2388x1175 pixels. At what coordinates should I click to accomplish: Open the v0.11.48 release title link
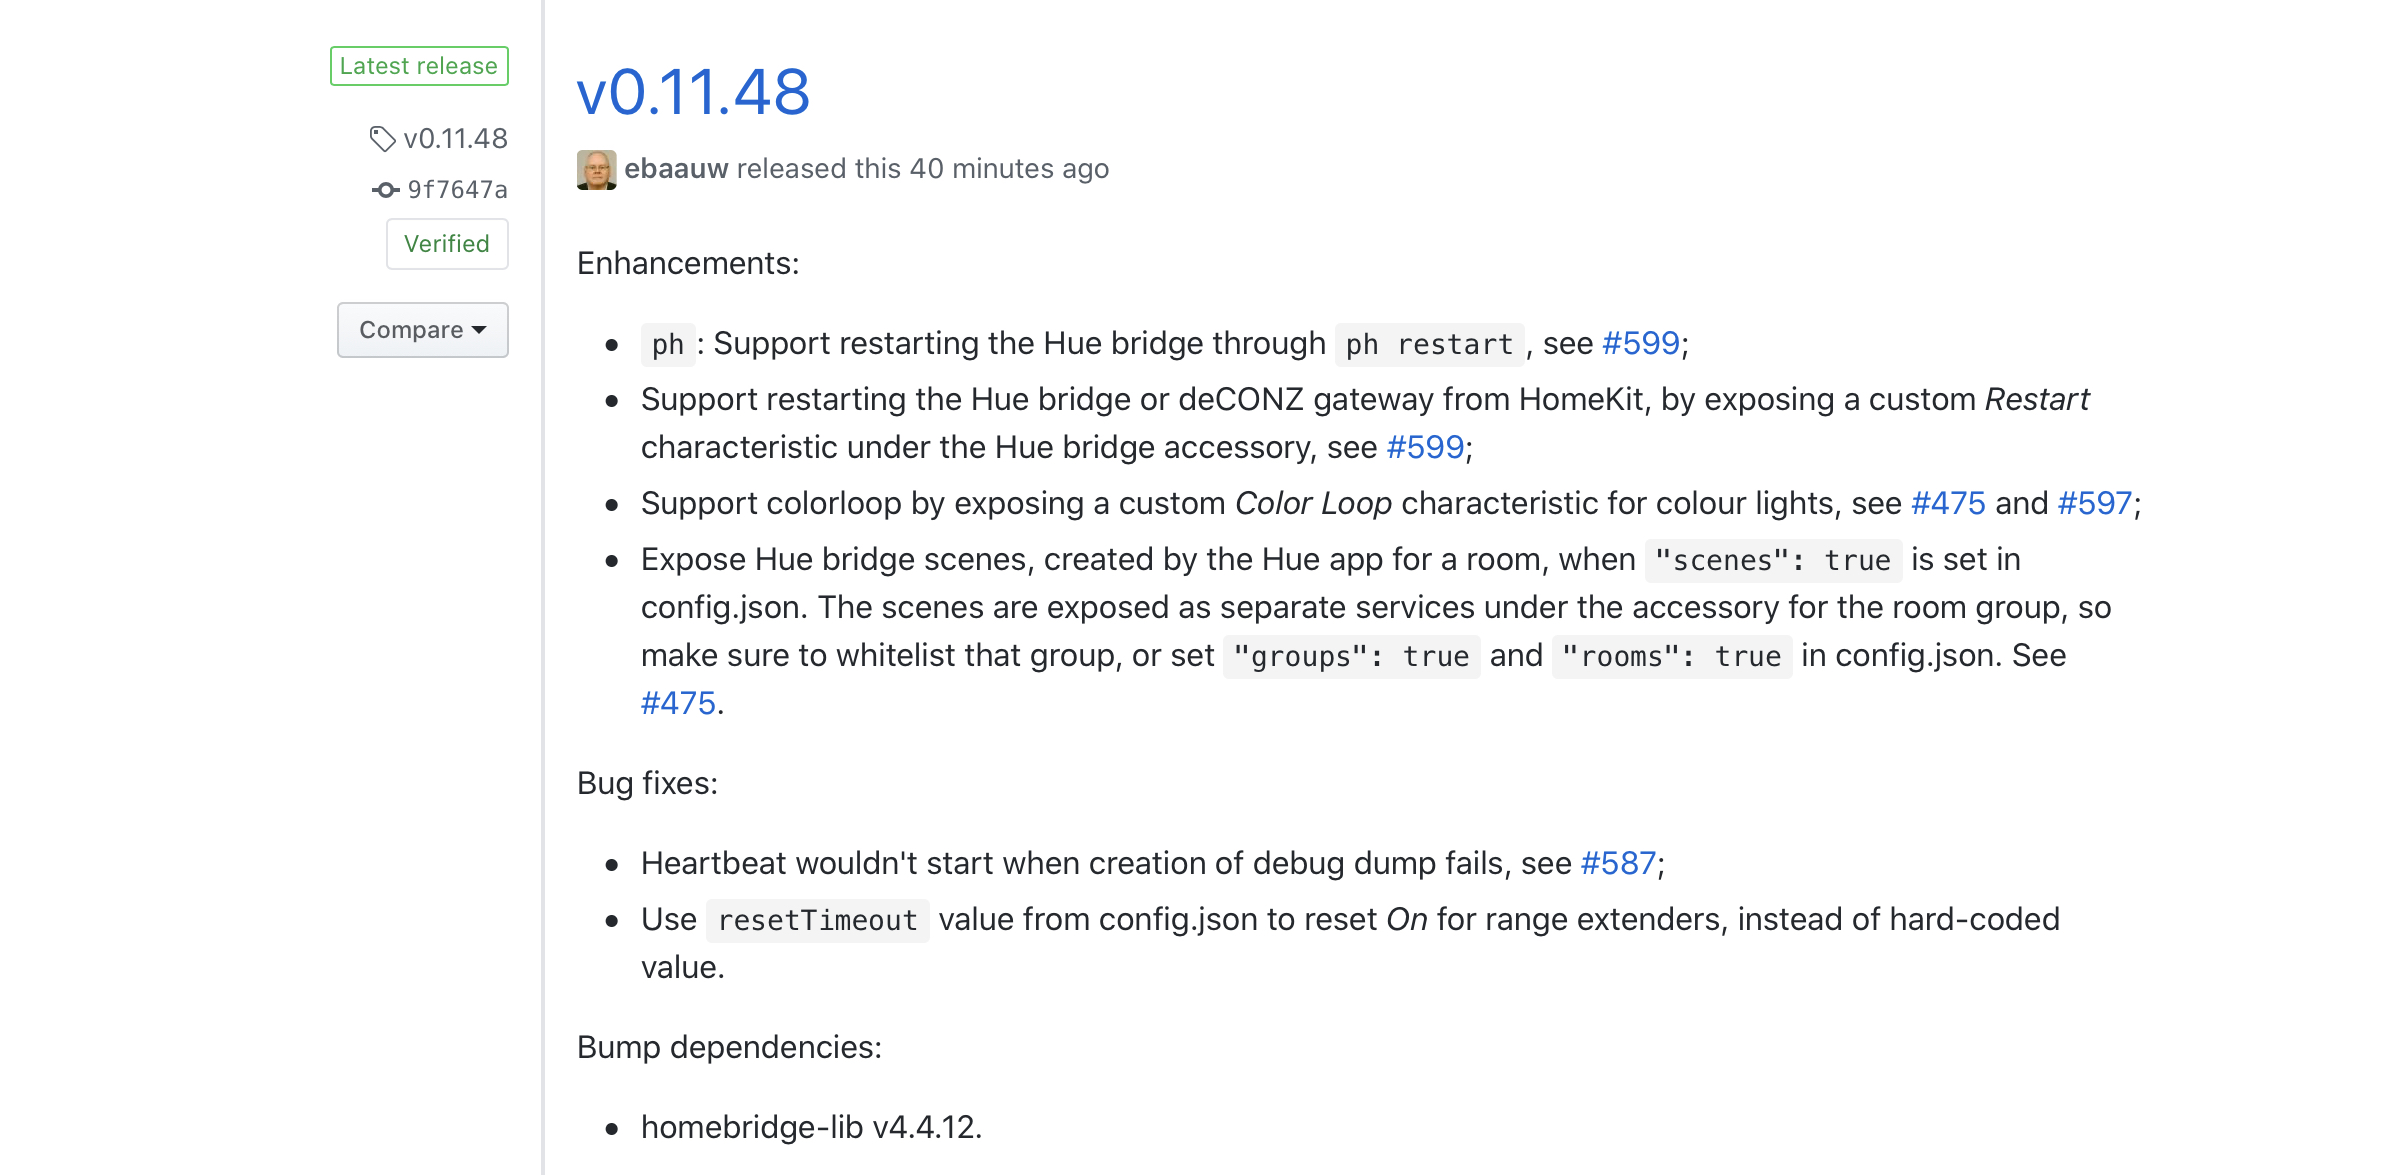pos(693,92)
